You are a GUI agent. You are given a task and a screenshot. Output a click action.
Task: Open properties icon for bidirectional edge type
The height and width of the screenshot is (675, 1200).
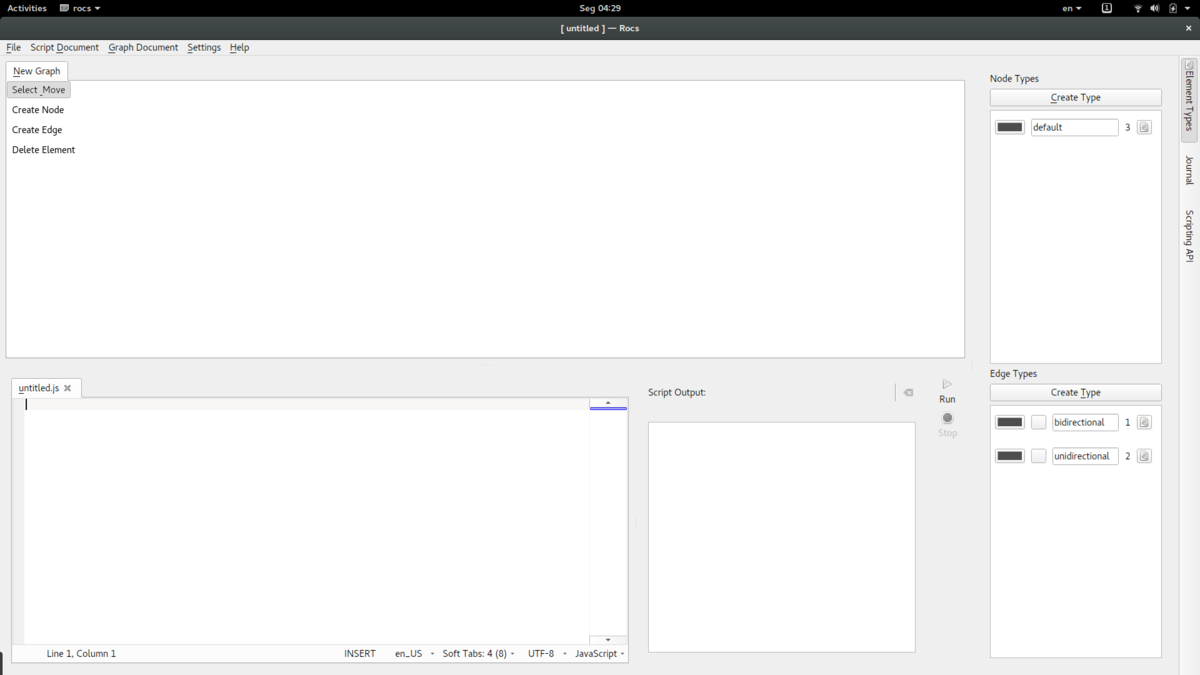[x=1144, y=423]
